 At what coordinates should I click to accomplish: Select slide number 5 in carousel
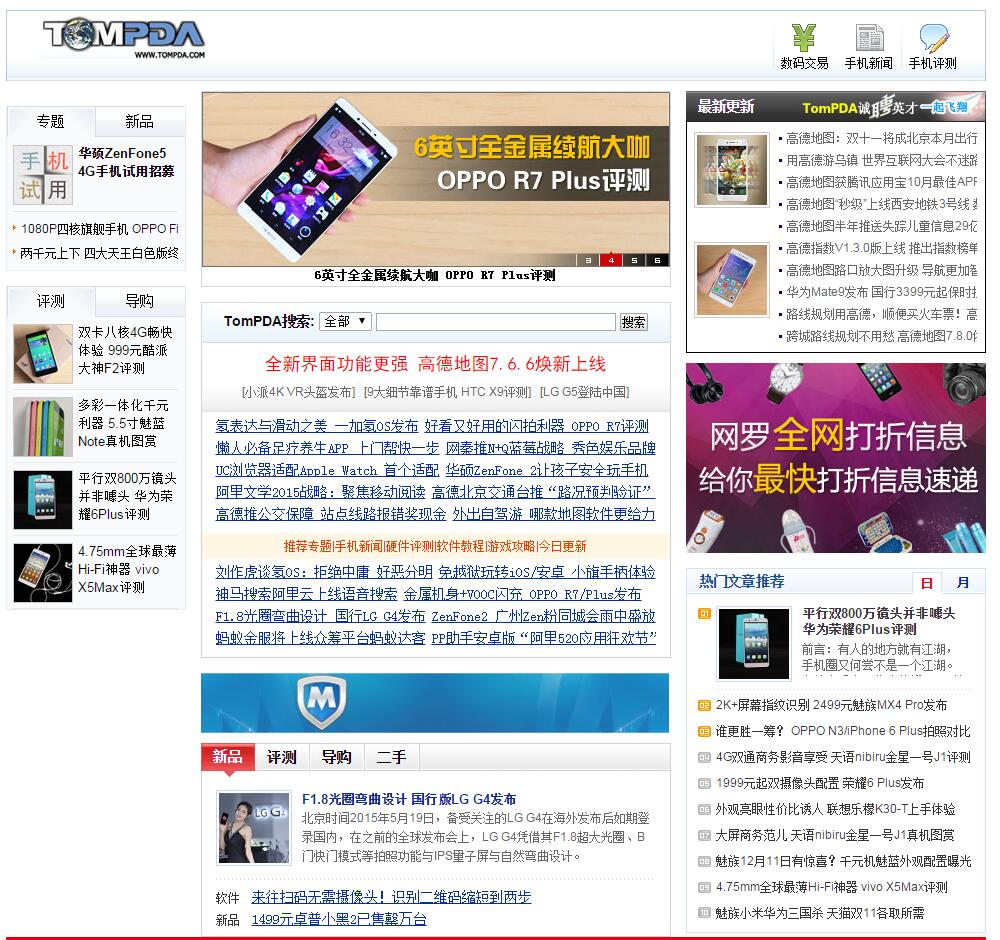click(634, 260)
